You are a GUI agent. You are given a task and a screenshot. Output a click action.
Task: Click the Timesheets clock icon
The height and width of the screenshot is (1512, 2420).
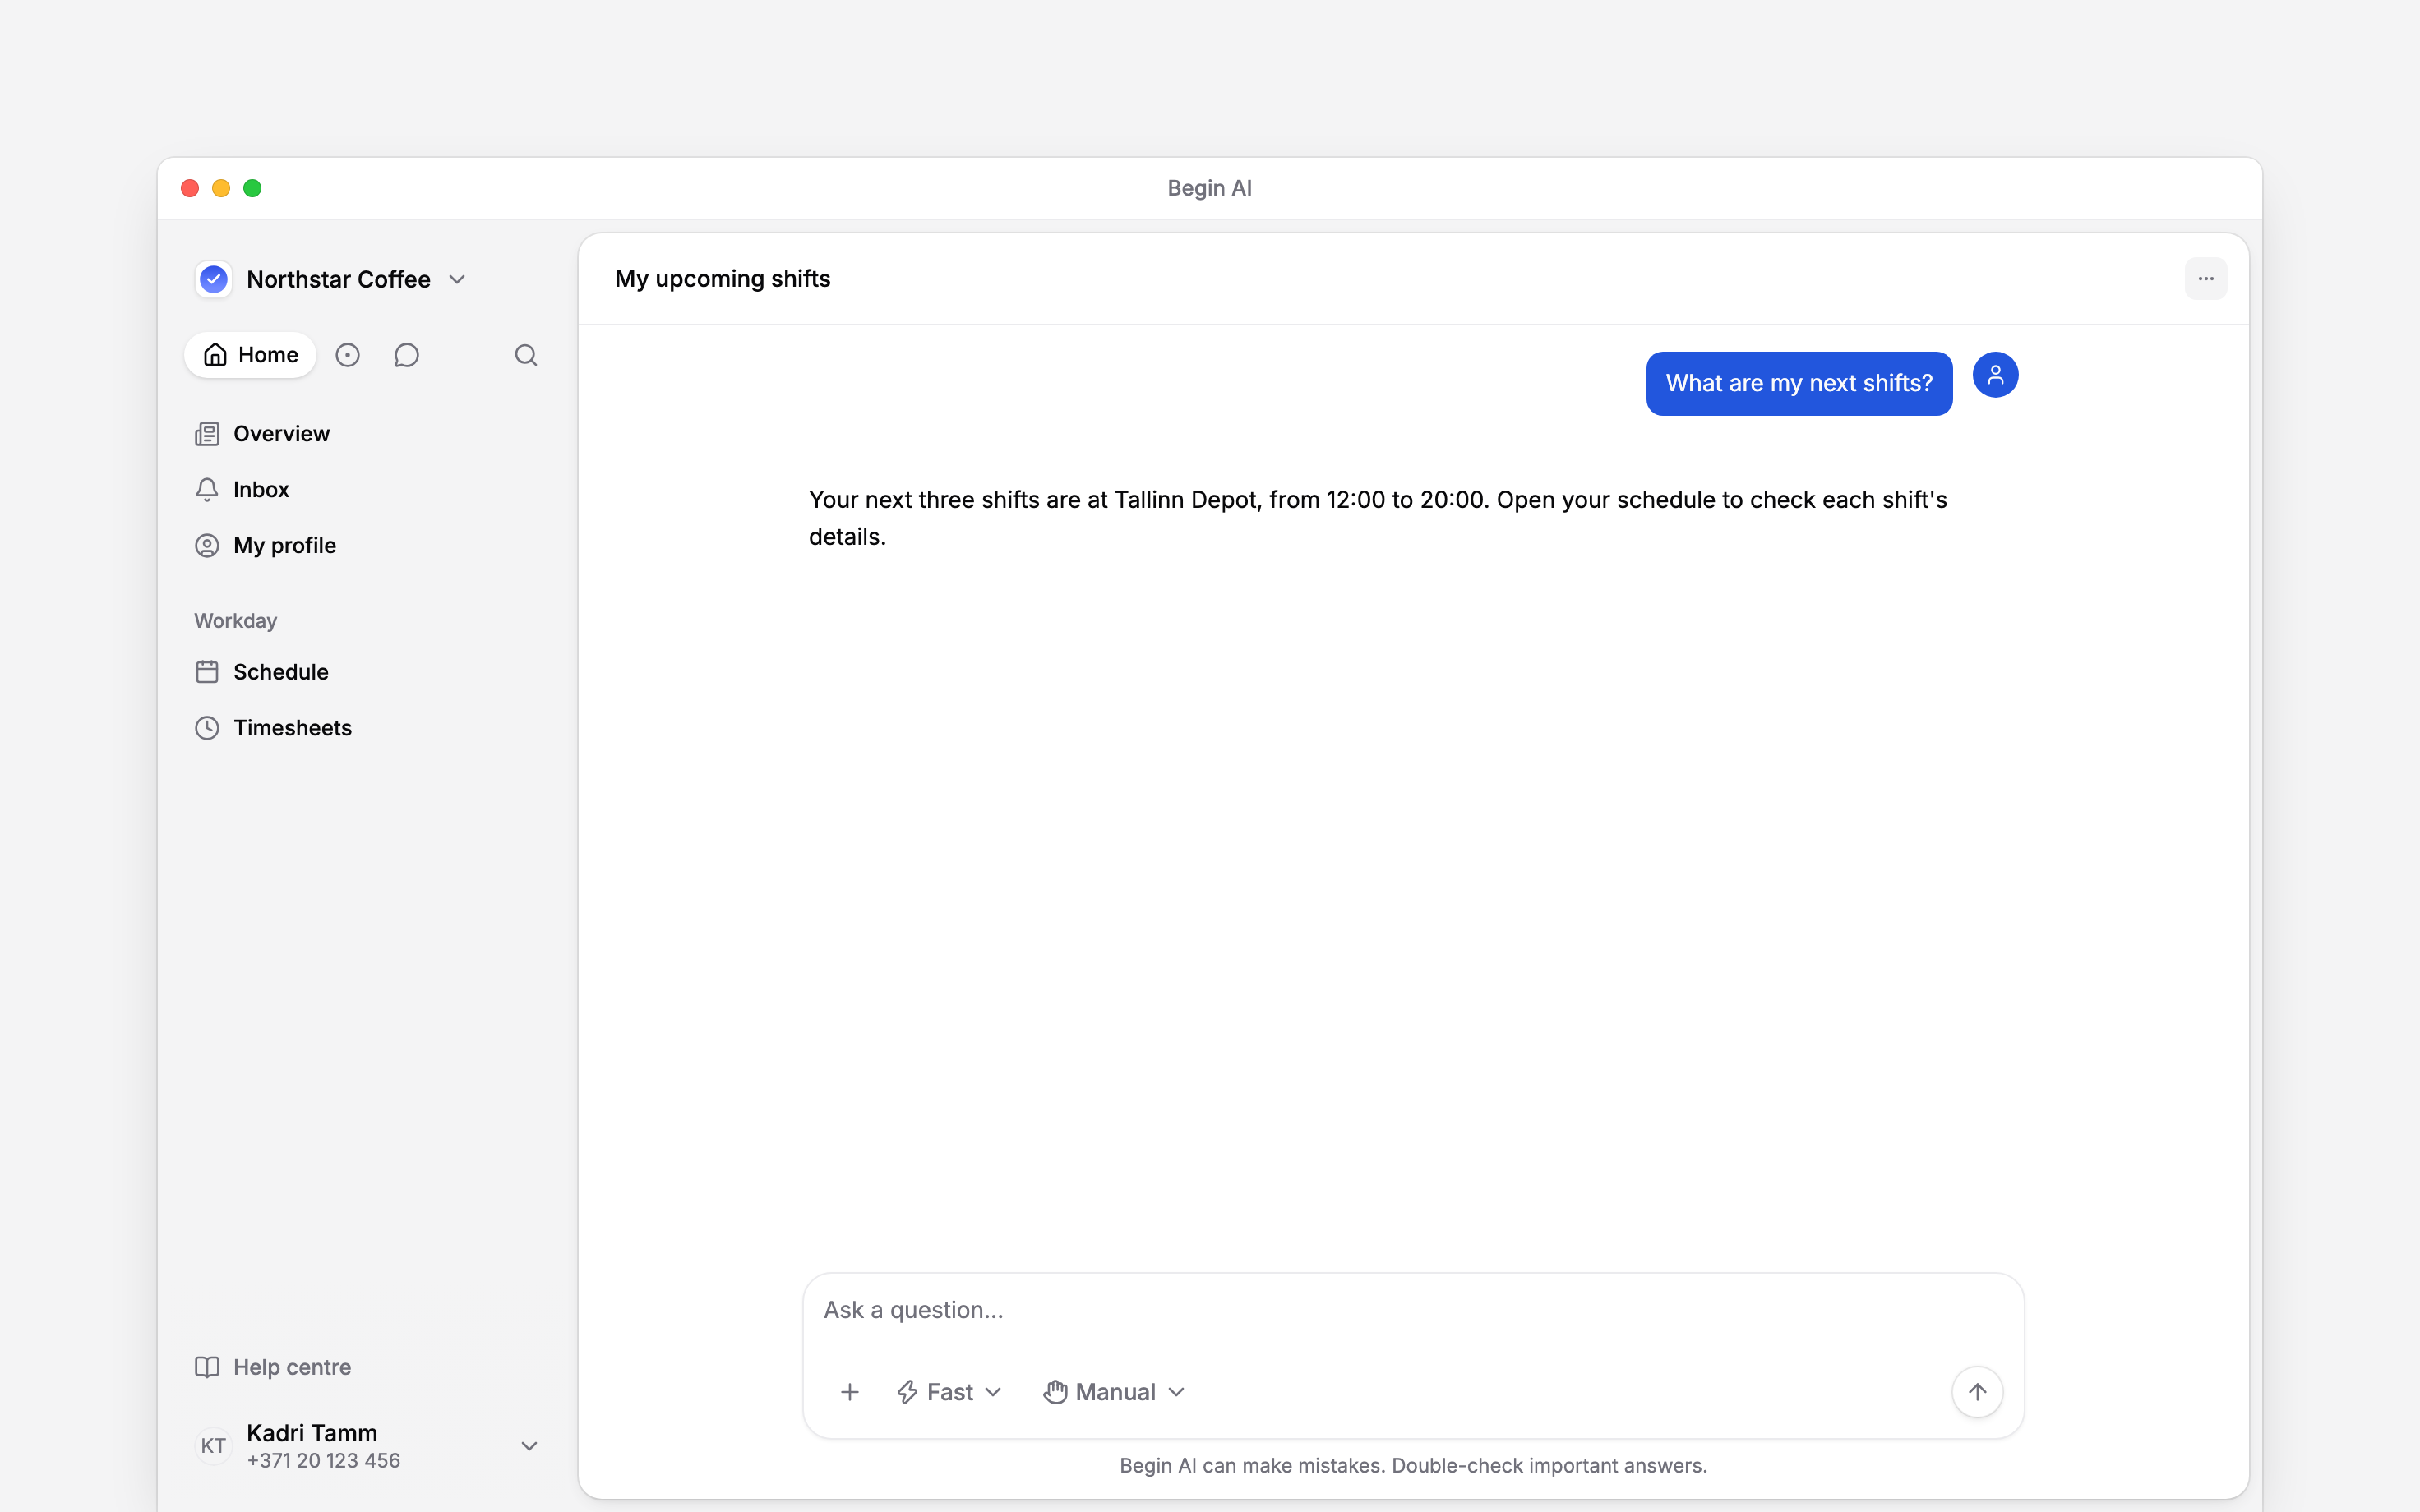207,728
